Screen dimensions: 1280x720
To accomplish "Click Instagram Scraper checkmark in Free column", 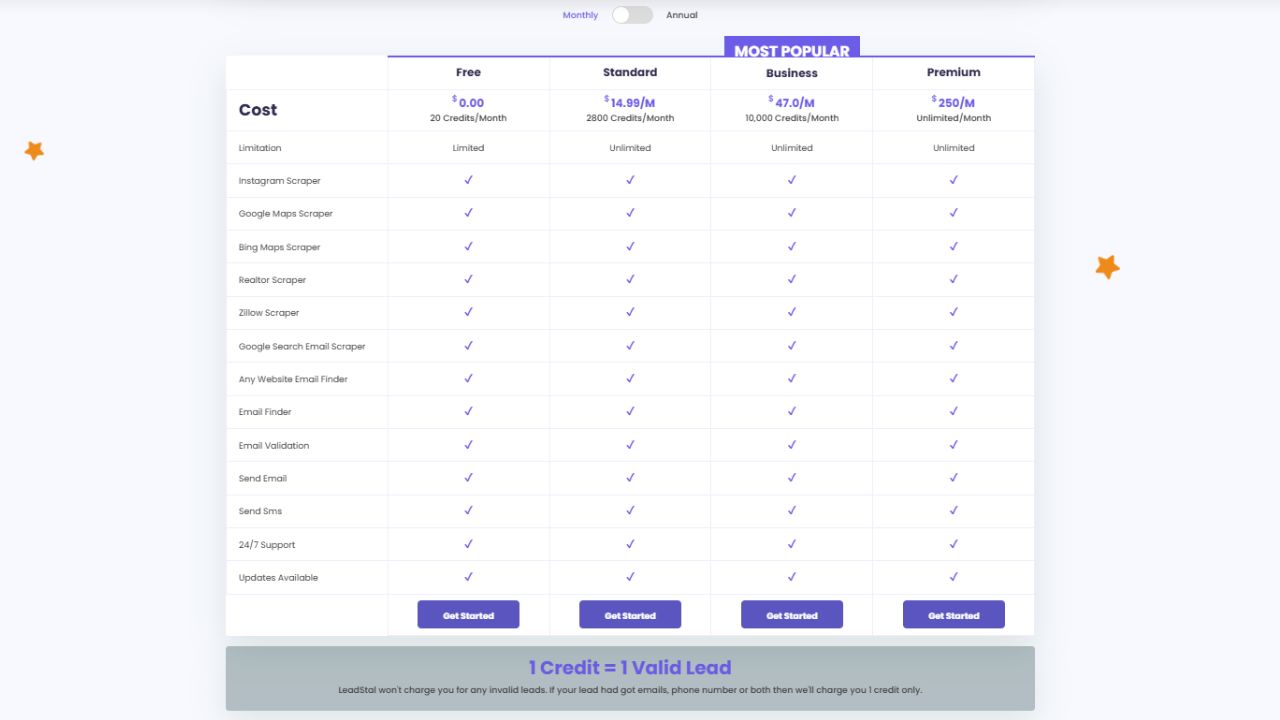I will coord(468,180).
